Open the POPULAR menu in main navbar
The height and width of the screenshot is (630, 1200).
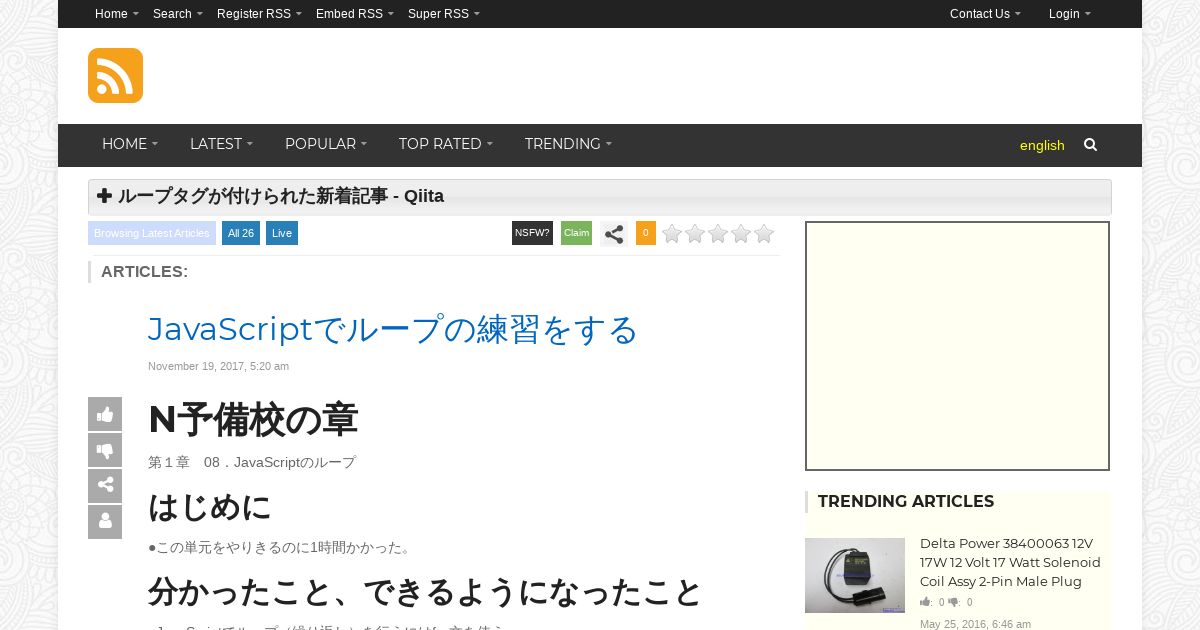[326, 144]
